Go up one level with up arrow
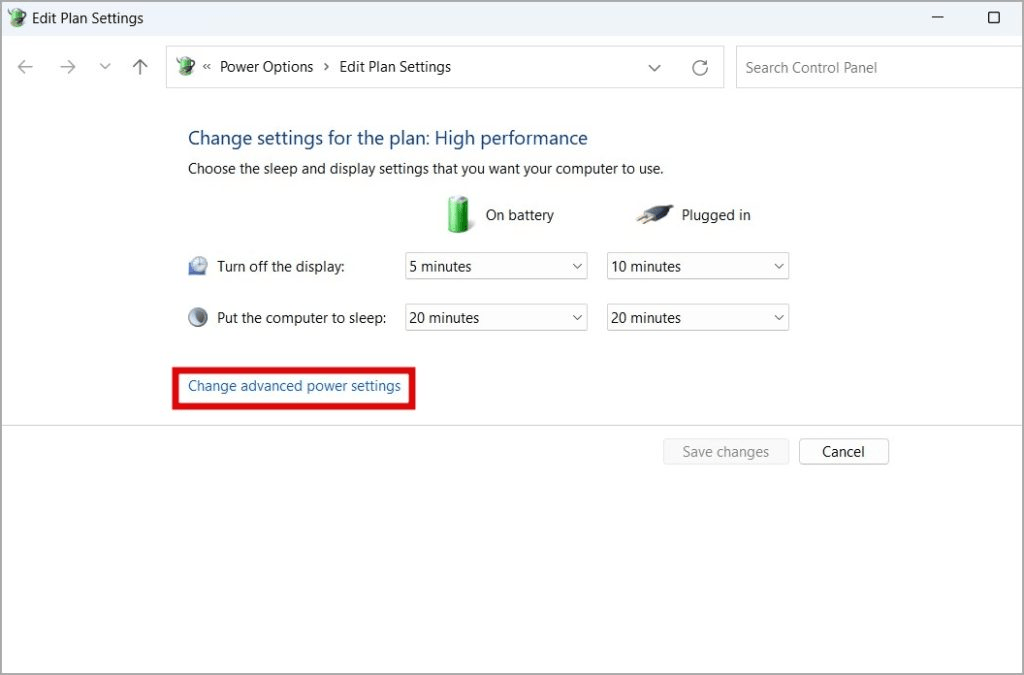This screenshot has width=1024, height=675. (x=140, y=67)
